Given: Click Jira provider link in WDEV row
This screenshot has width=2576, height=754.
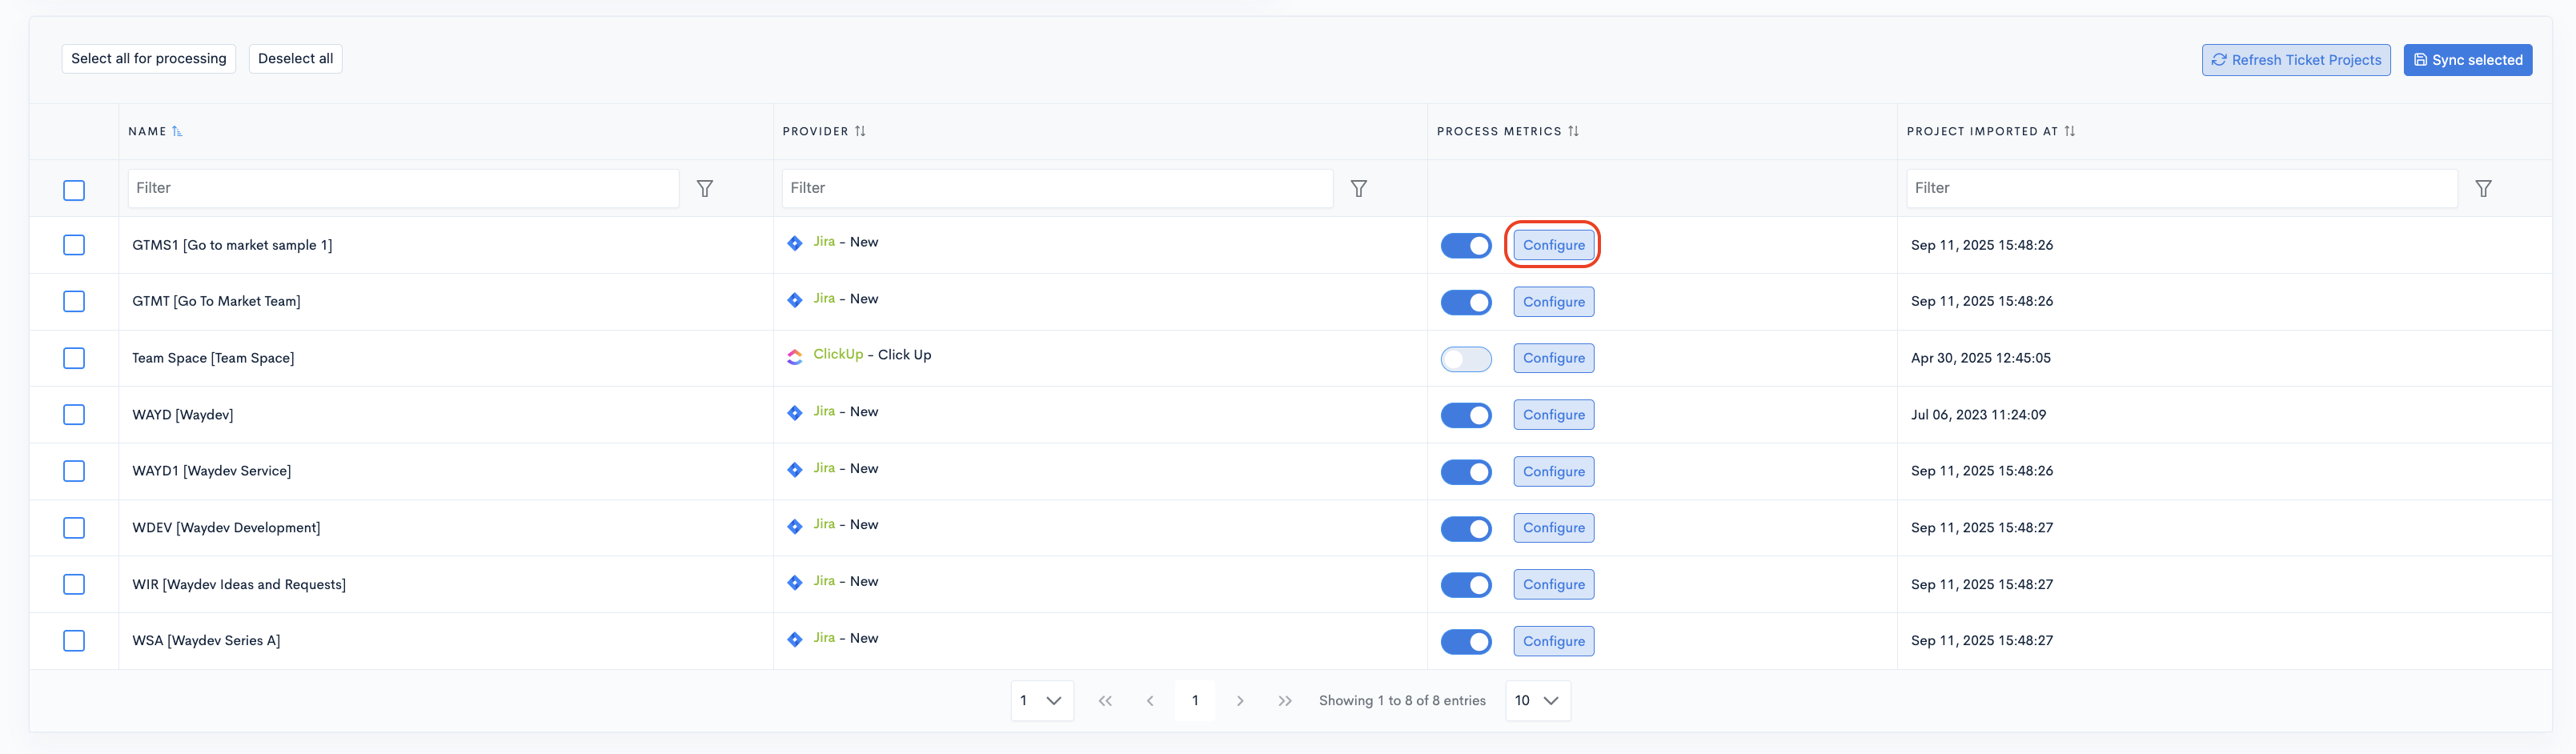Looking at the screenshot, I should click(x=824, y=524).
